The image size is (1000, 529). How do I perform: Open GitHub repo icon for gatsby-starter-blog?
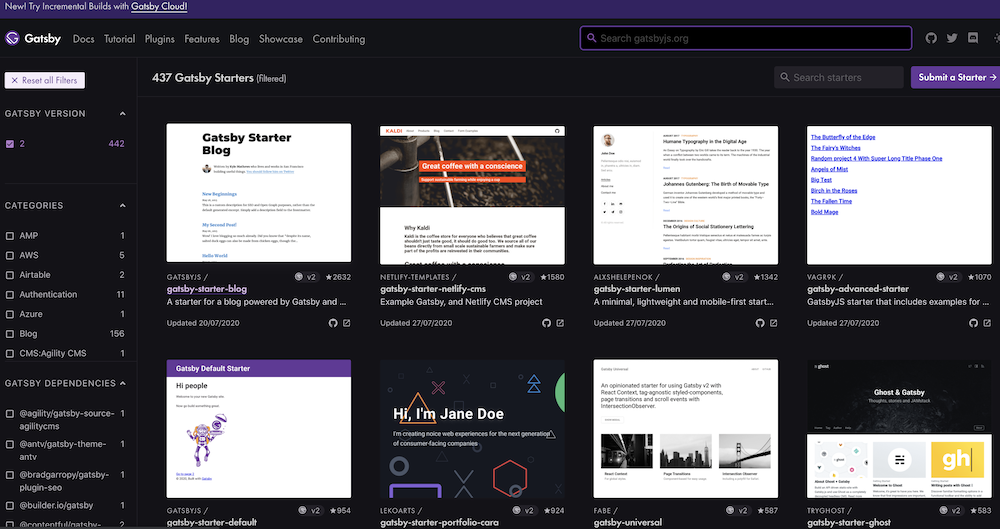[x=333, y=323]
